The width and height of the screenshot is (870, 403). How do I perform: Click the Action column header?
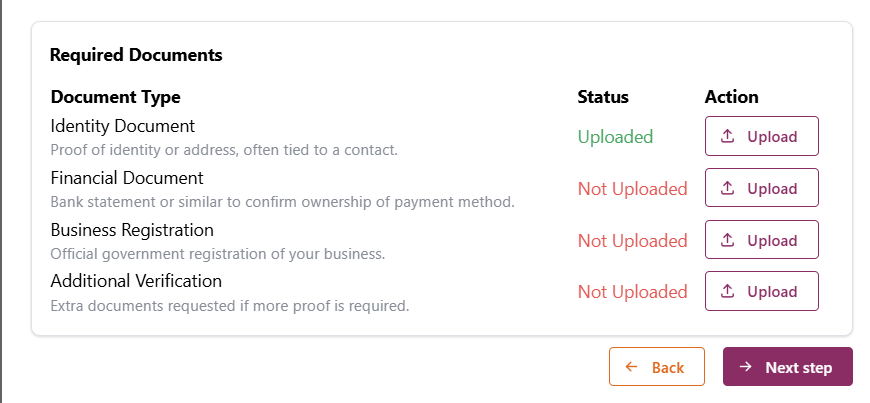(731, 97)
